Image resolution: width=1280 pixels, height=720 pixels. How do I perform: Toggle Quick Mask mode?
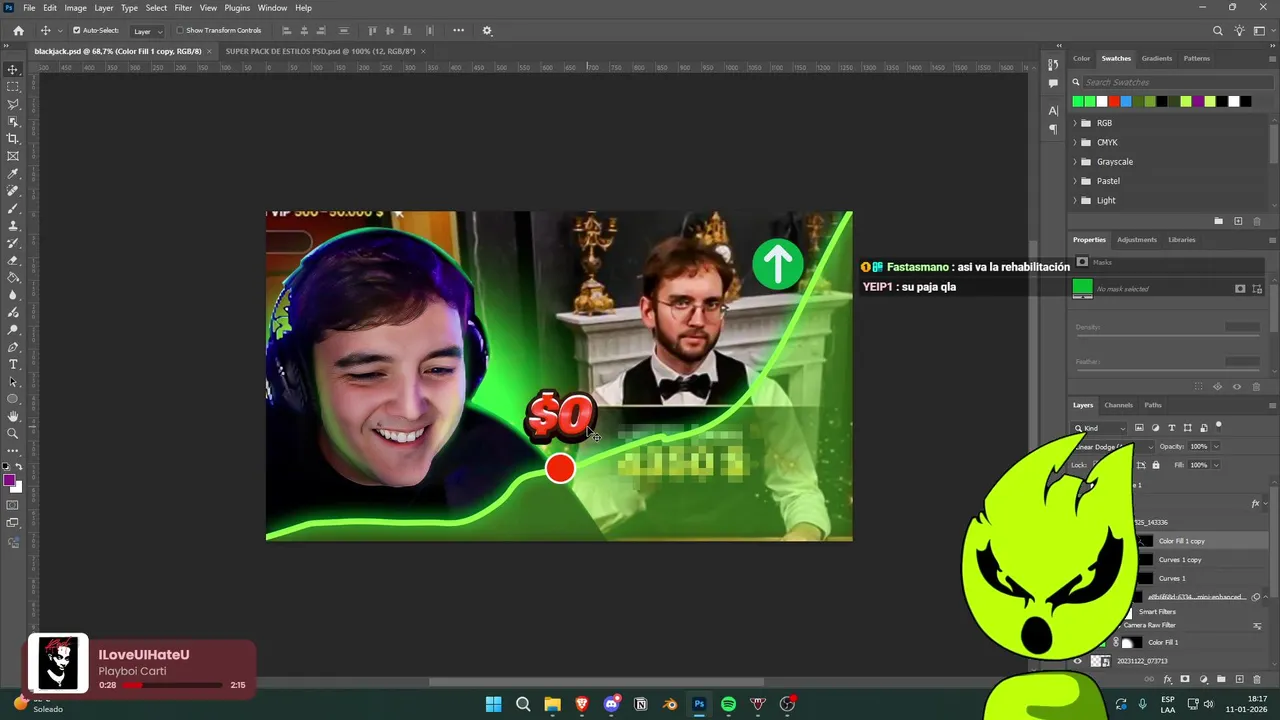pos(13,505)
